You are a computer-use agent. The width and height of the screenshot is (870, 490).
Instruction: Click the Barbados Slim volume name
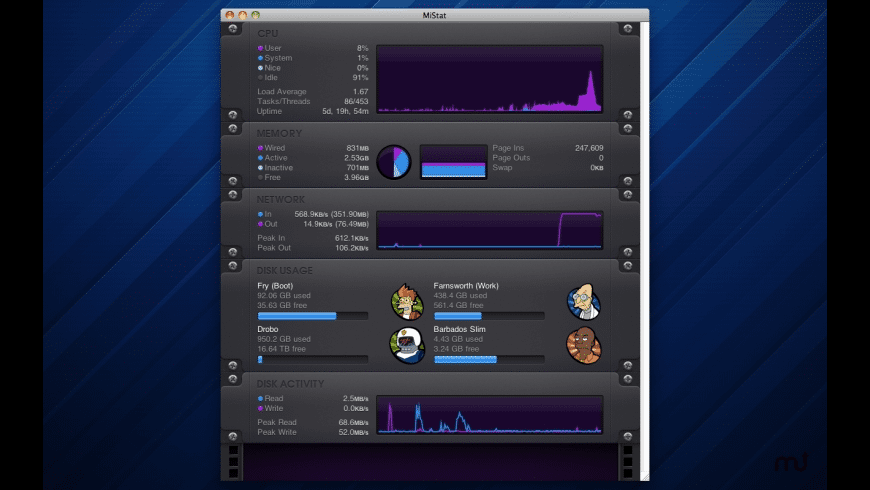point(459,329)
